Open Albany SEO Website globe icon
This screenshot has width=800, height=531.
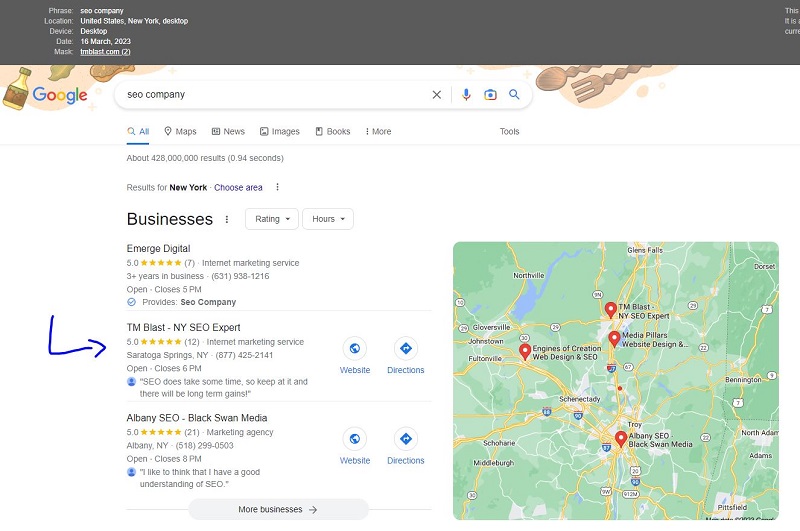355,439
